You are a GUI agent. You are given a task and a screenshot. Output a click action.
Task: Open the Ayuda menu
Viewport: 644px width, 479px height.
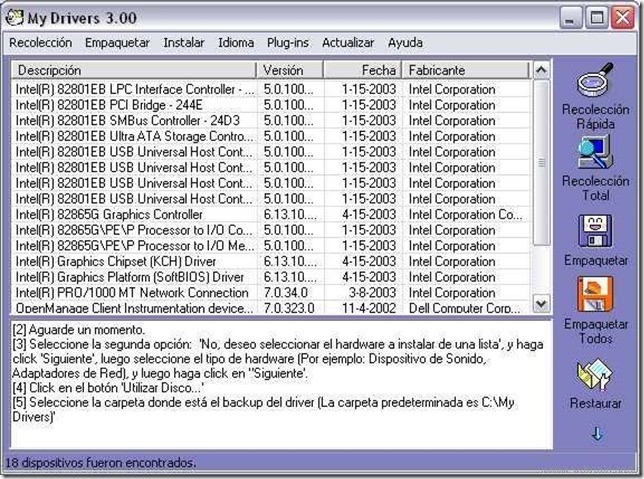405,43
